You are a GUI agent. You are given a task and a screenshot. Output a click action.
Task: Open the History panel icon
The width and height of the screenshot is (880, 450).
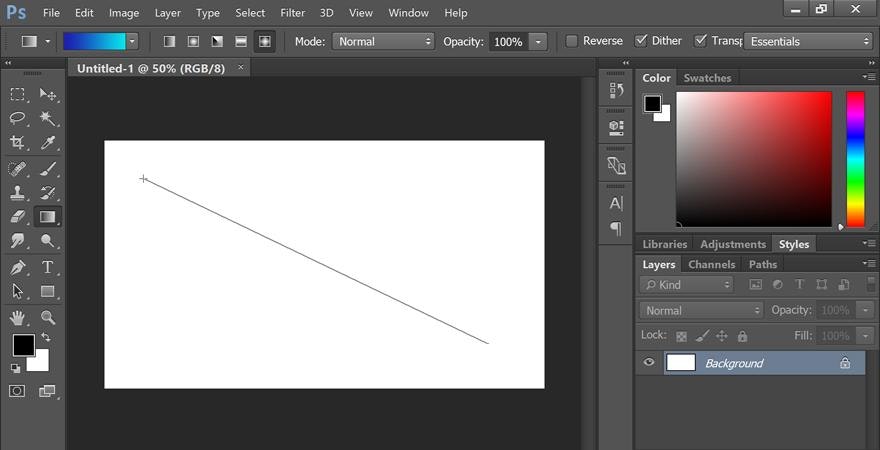point(616,90)
